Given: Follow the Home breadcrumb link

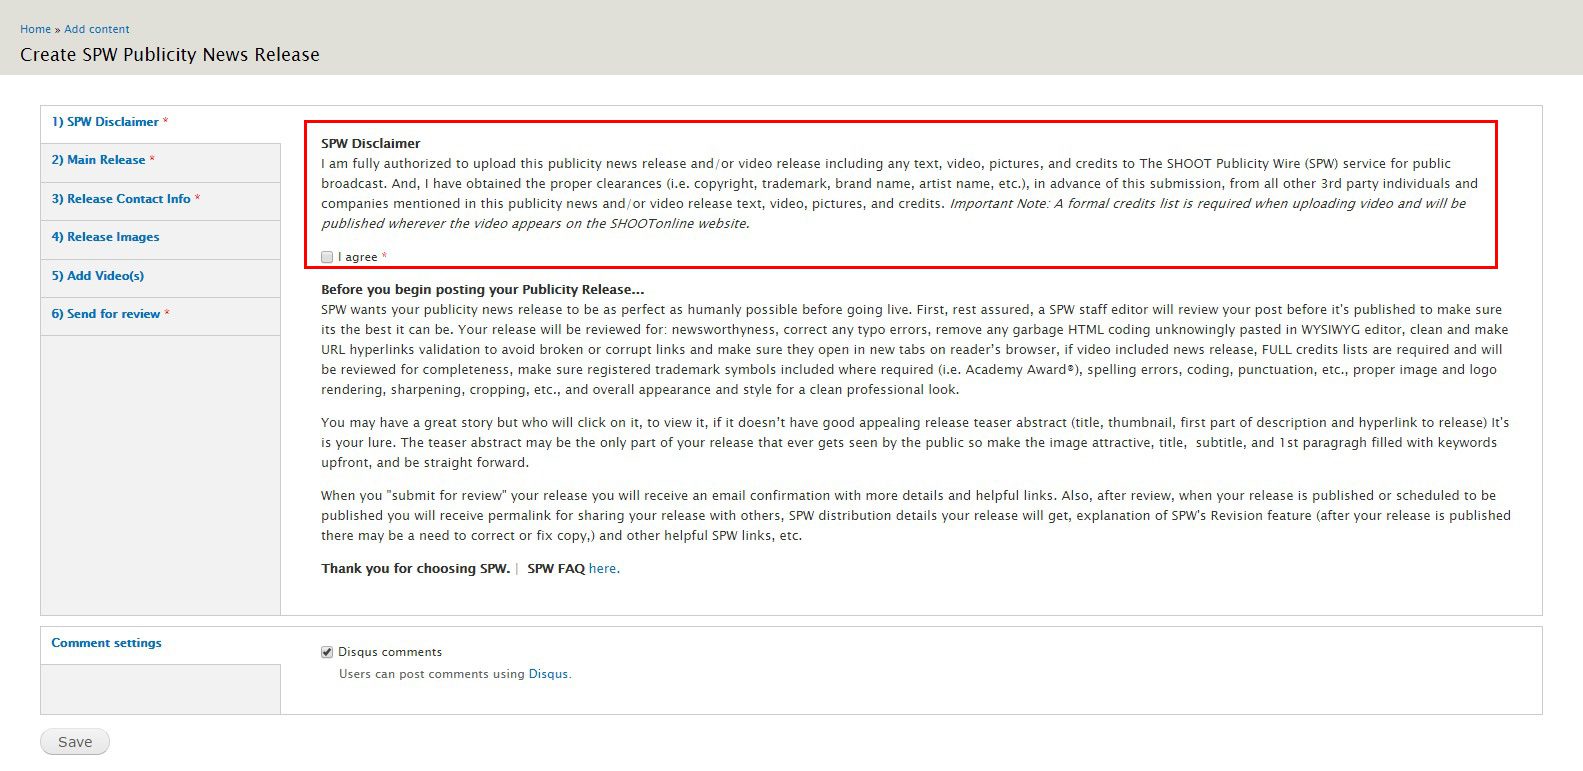Looking at the screenshot, I should coord(36,29).
